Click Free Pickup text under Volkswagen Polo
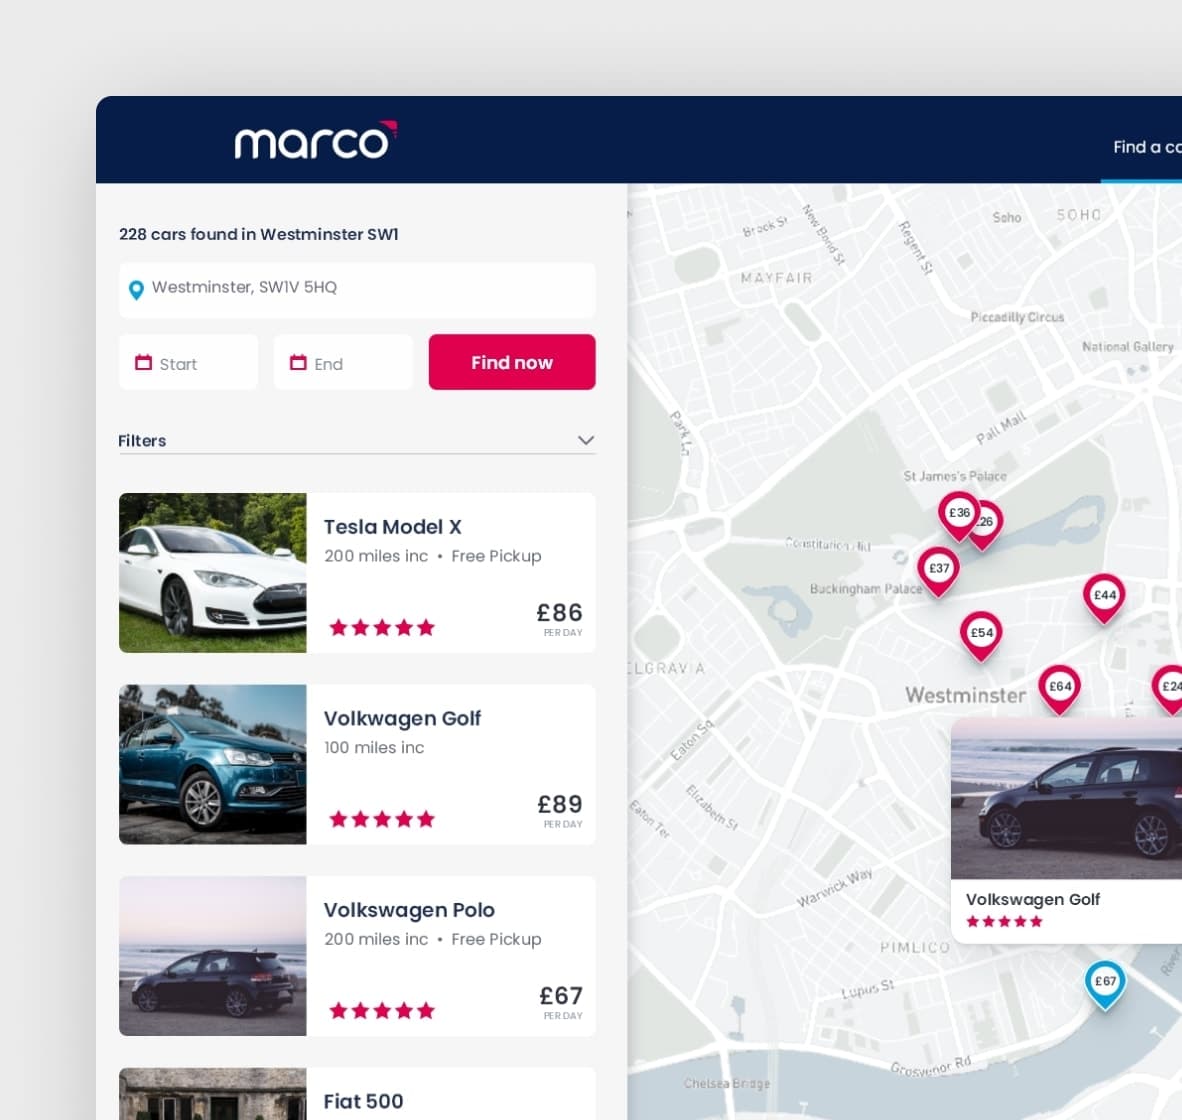The height and width of the screenshot is (1120, 1182). point(496,939)
